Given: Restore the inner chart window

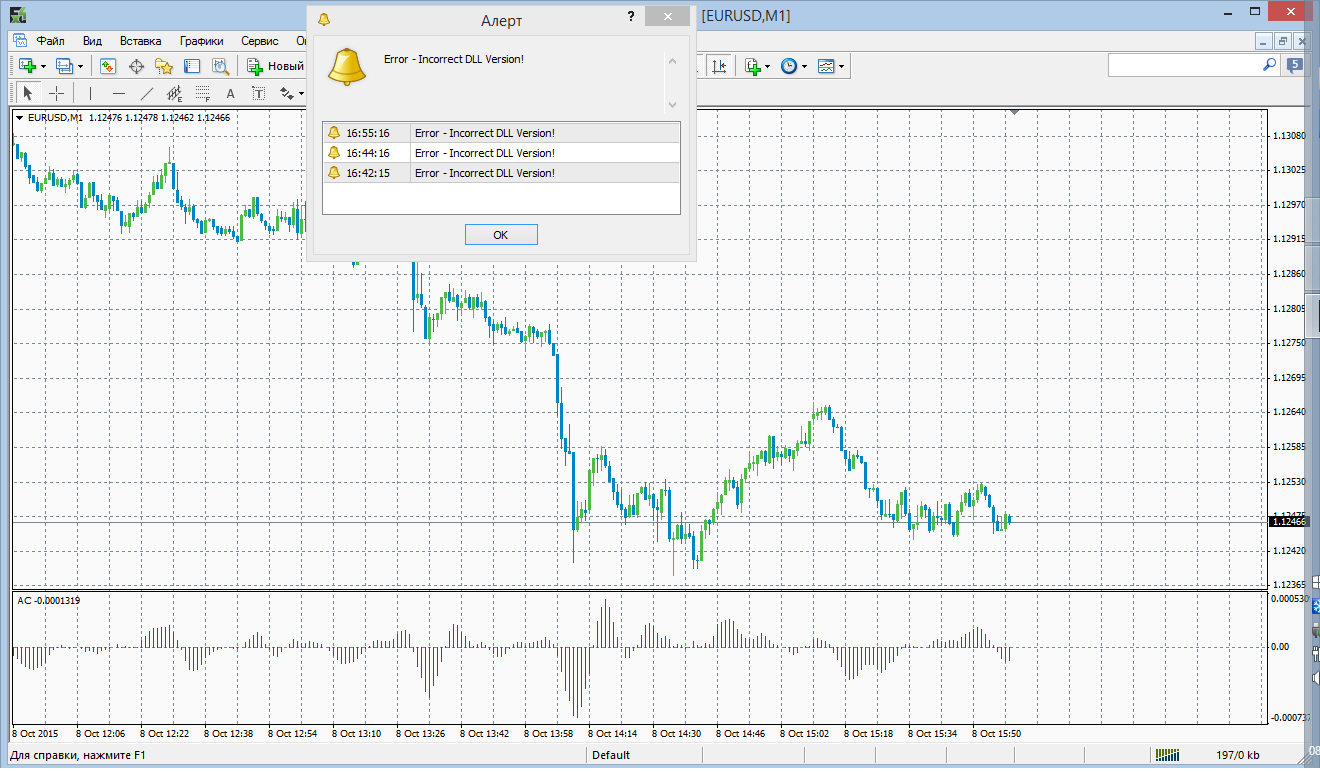Looking at the screenshot, I should click(x=1283, y=41).
